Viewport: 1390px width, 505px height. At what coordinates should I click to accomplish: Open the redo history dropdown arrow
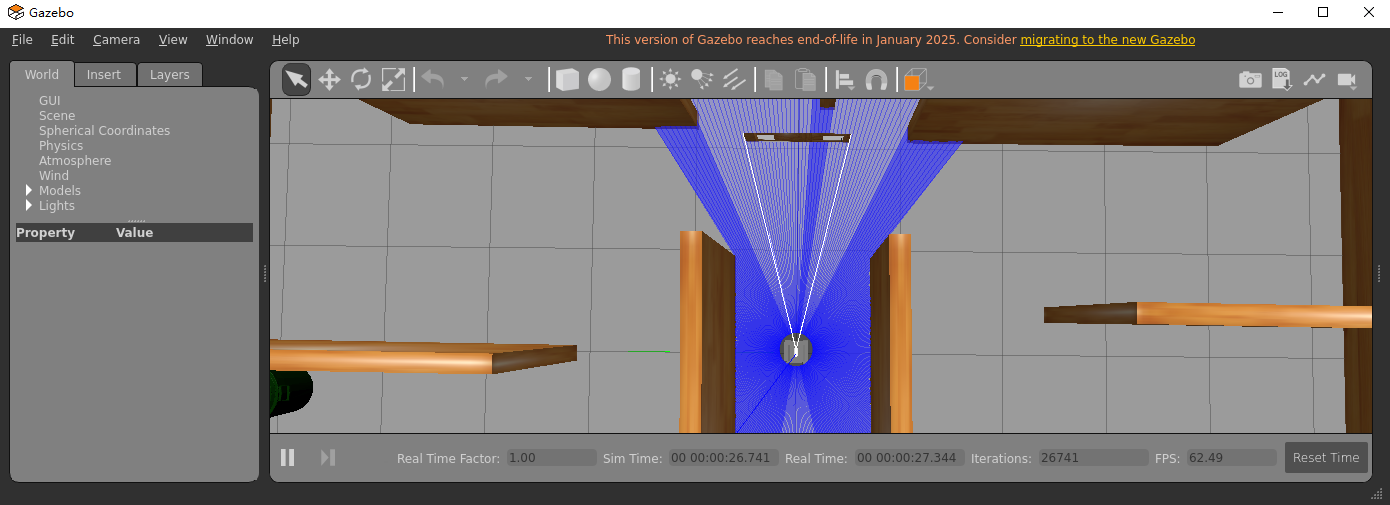pos(528,80)
